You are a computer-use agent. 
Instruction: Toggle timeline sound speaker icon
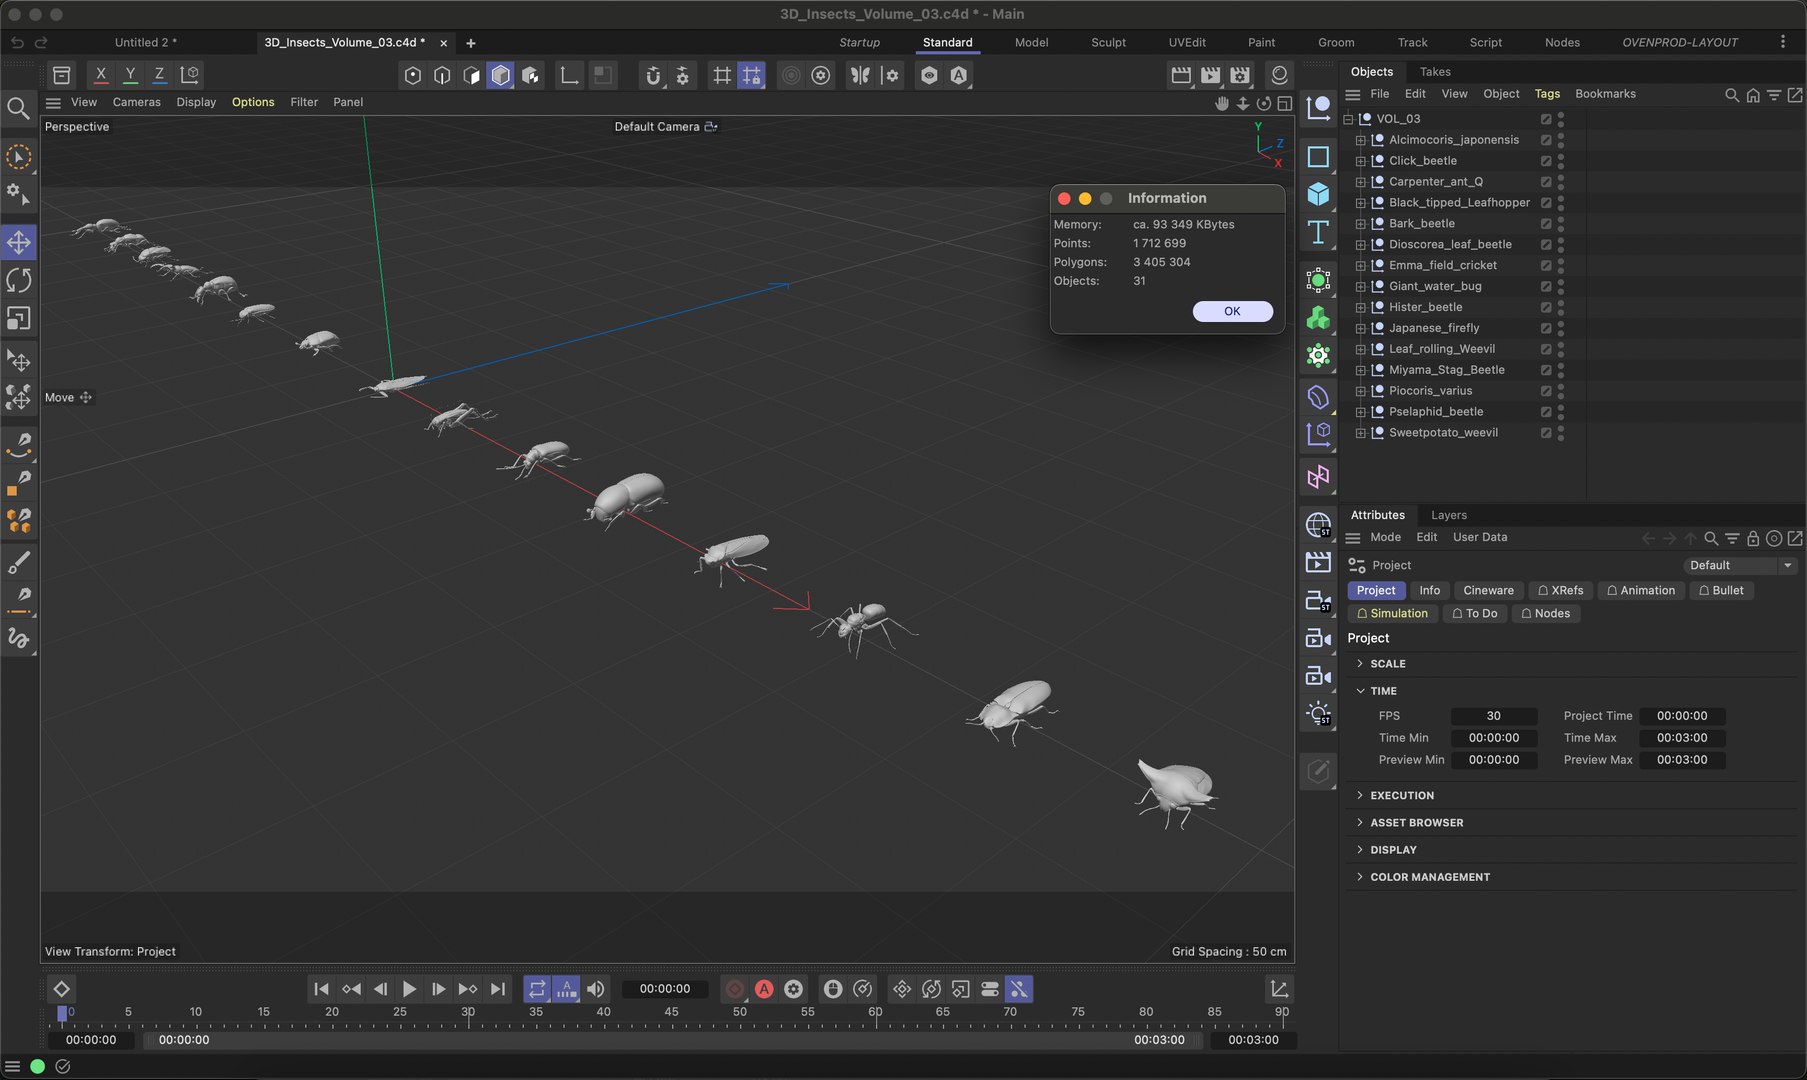(596, 989)
